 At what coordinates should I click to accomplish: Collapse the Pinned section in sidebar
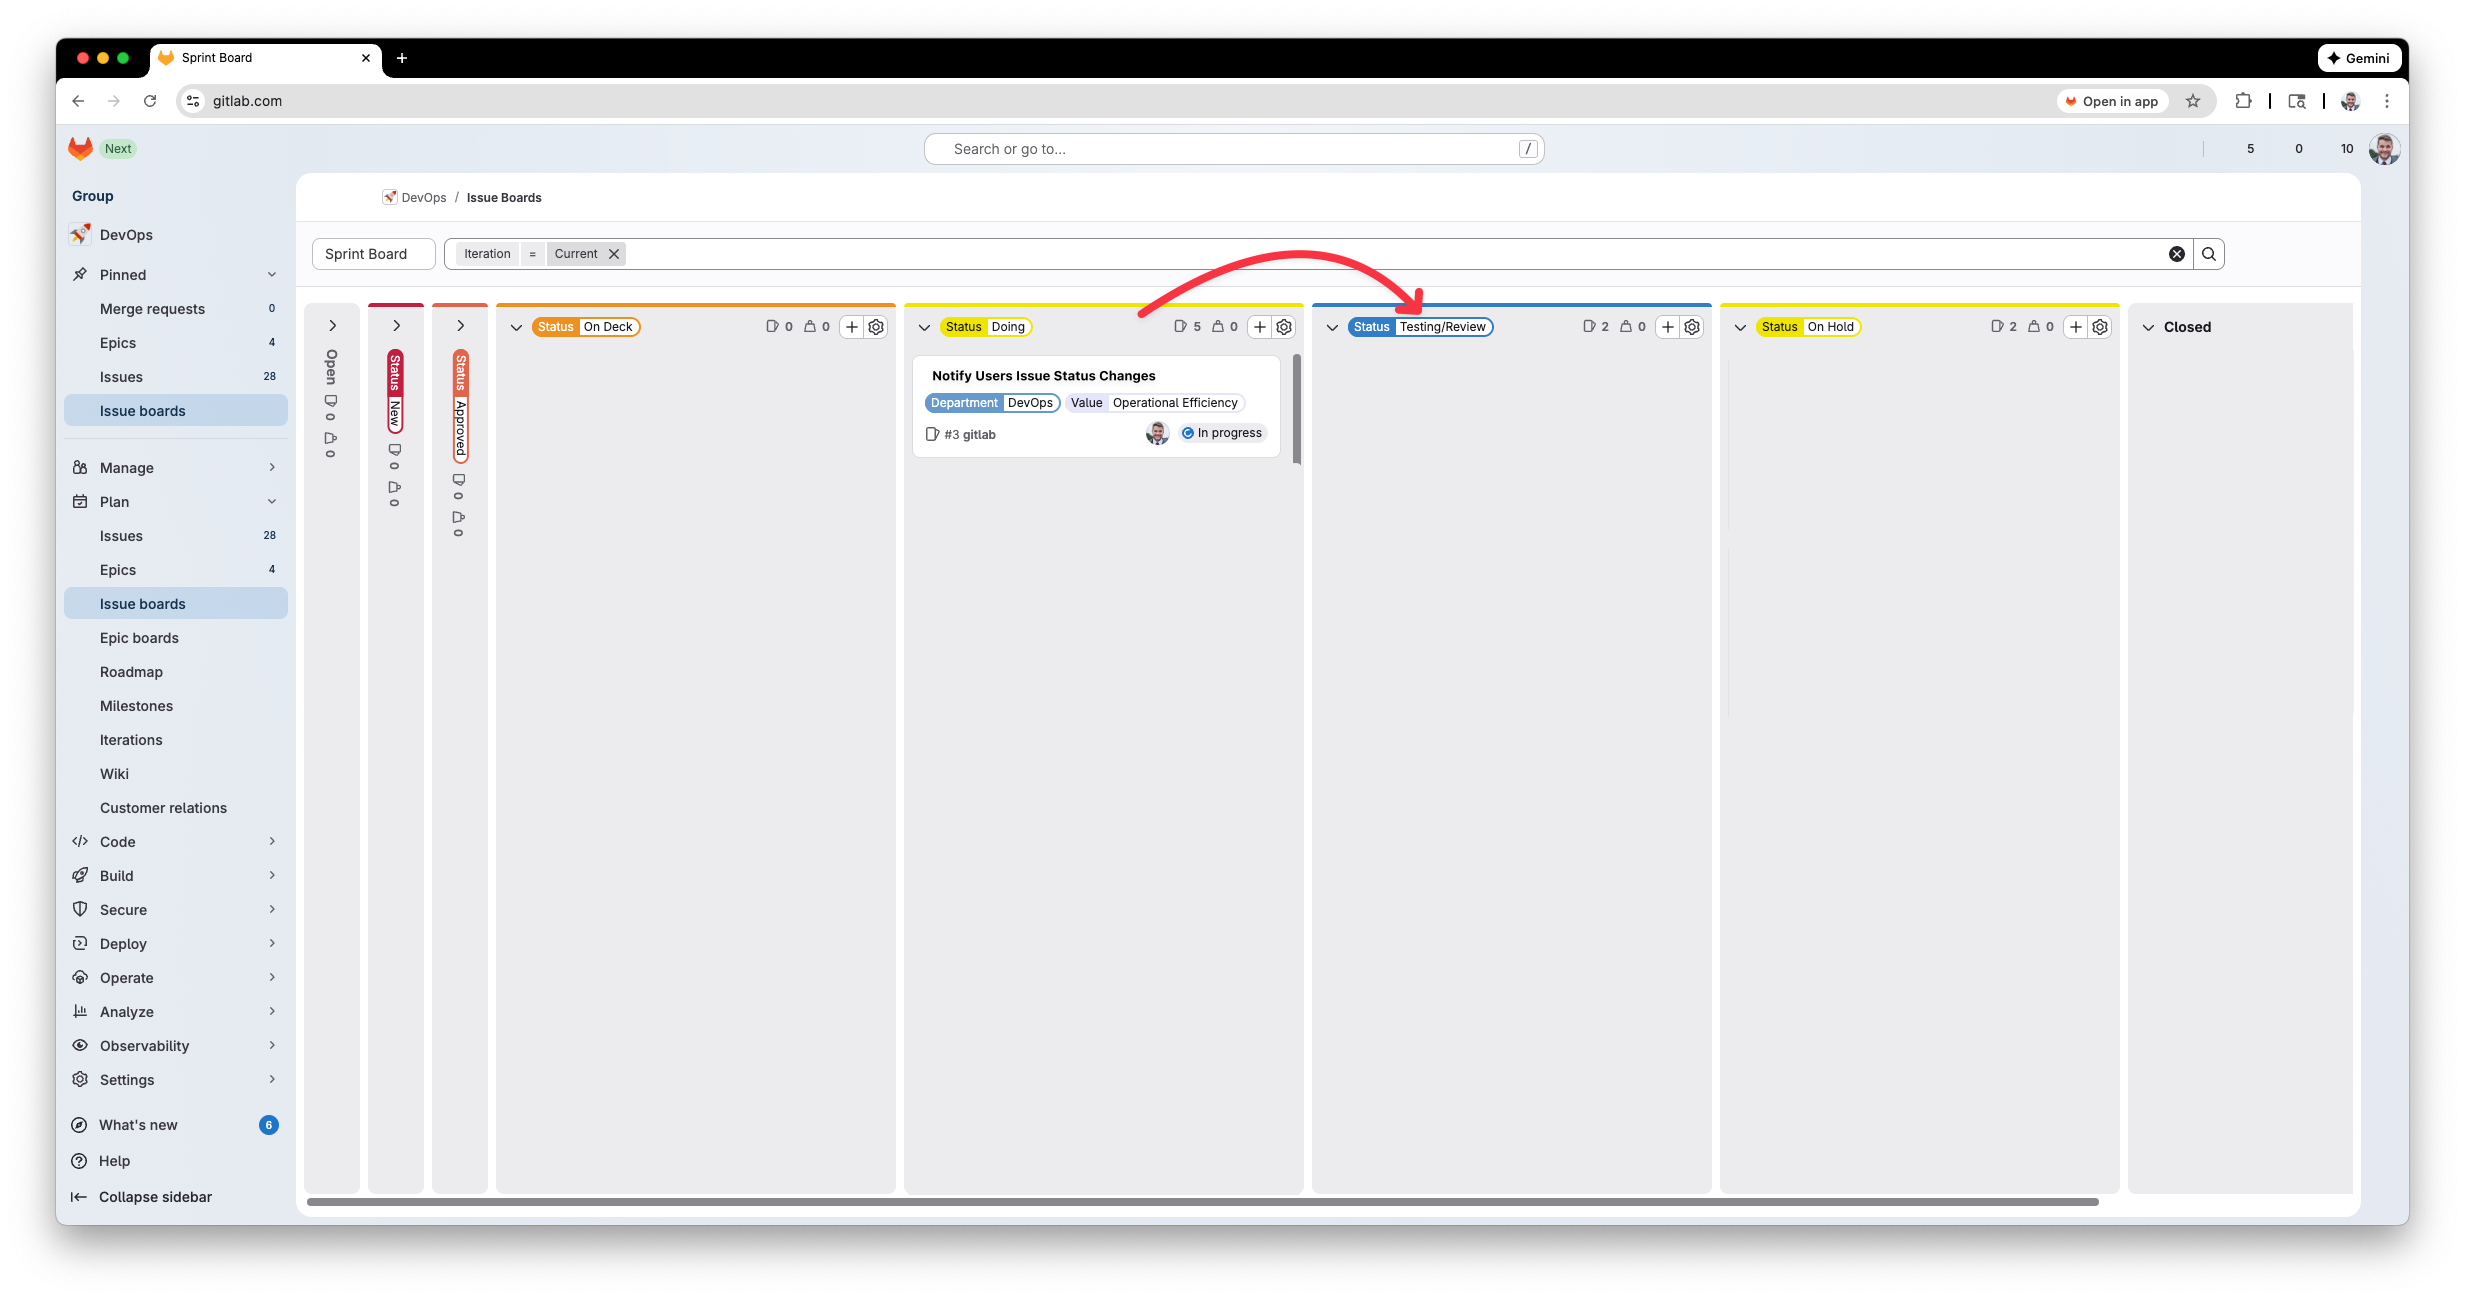coord(272,275)
